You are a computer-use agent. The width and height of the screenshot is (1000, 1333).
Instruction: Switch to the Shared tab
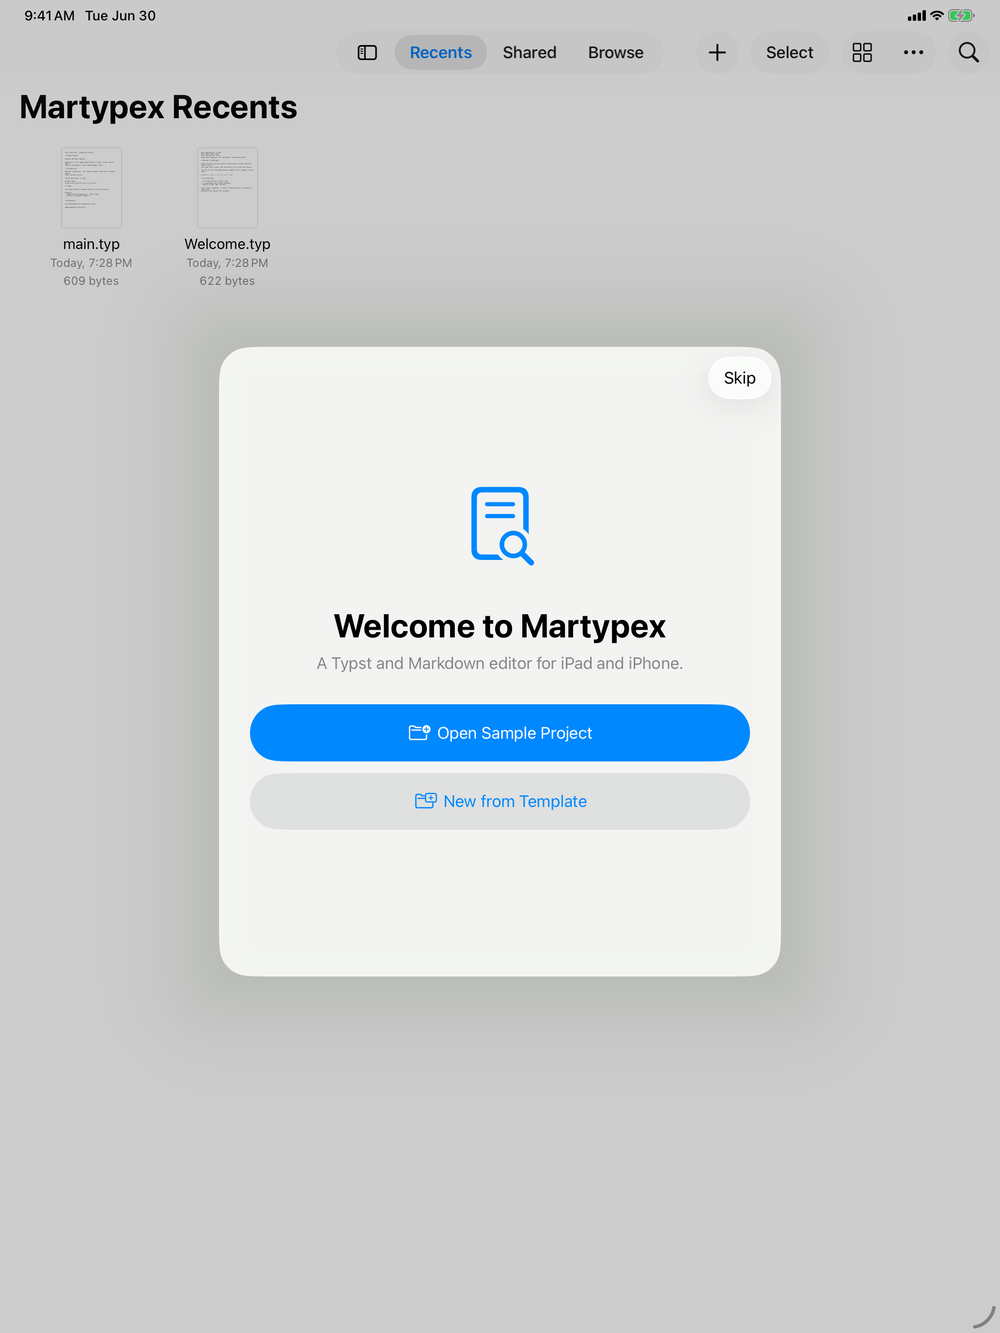click(529, 52)
